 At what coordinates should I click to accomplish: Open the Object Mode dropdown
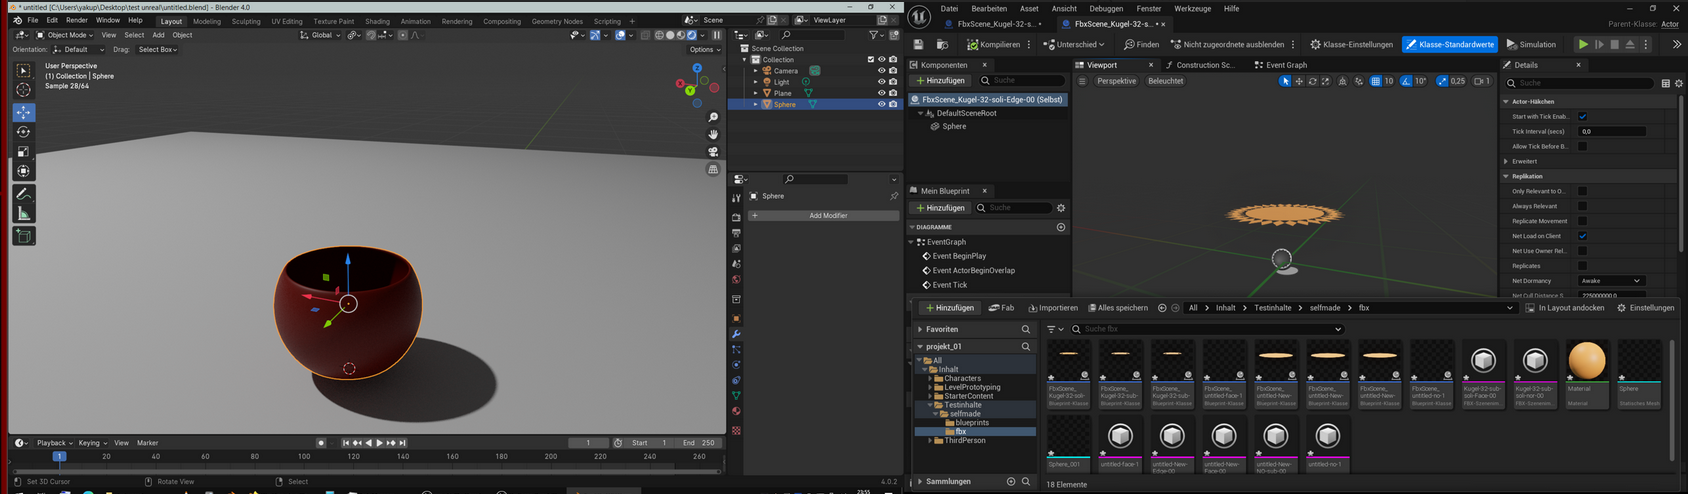coord(65,35)
